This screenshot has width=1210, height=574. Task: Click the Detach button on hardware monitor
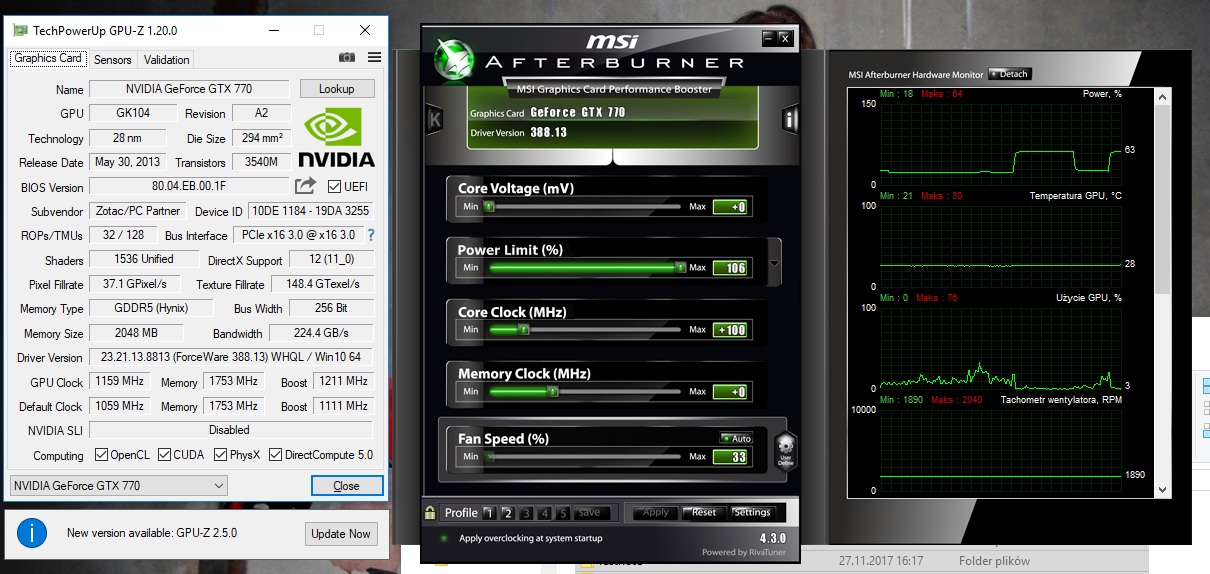(x=1010, y=74)
